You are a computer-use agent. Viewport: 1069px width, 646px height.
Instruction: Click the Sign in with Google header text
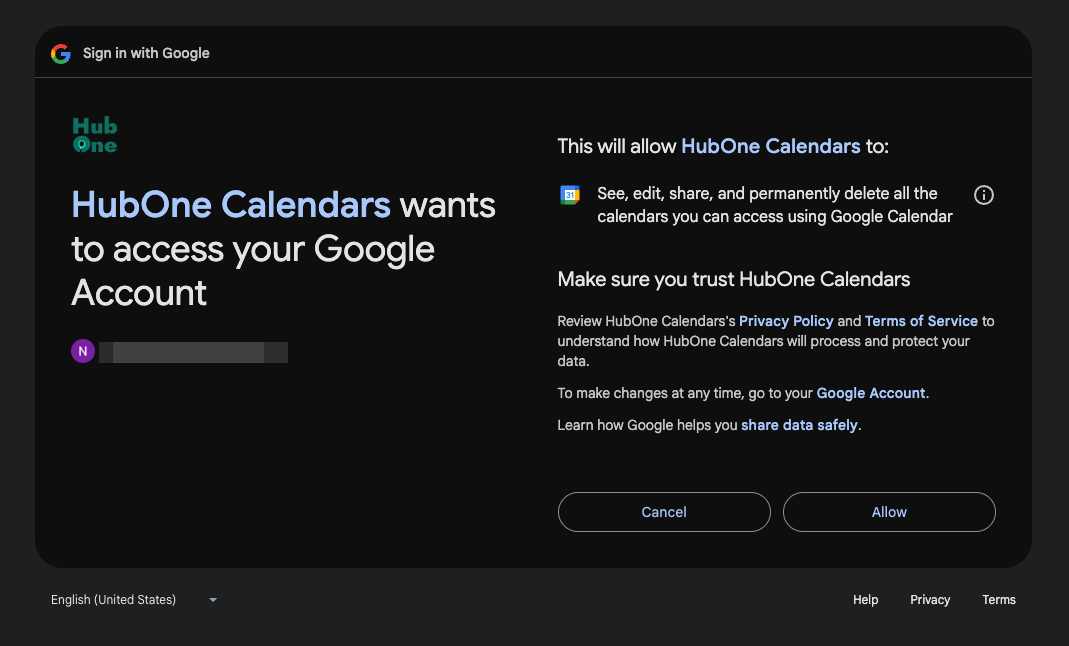(146, 53)
